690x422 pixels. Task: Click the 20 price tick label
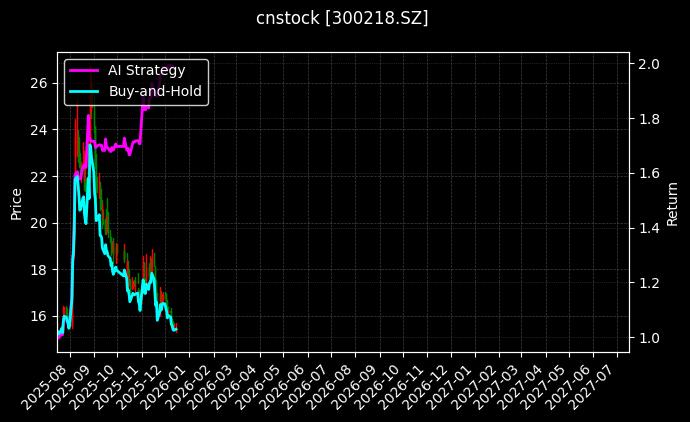tap(40, 223)
